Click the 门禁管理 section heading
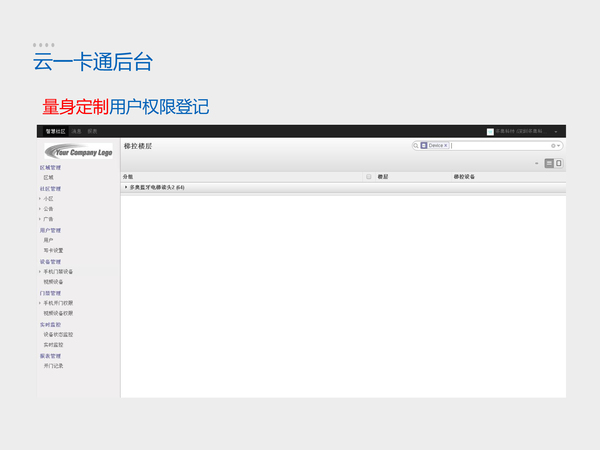Viewport: 600px width, 450px height. click(x=51, y=293)
